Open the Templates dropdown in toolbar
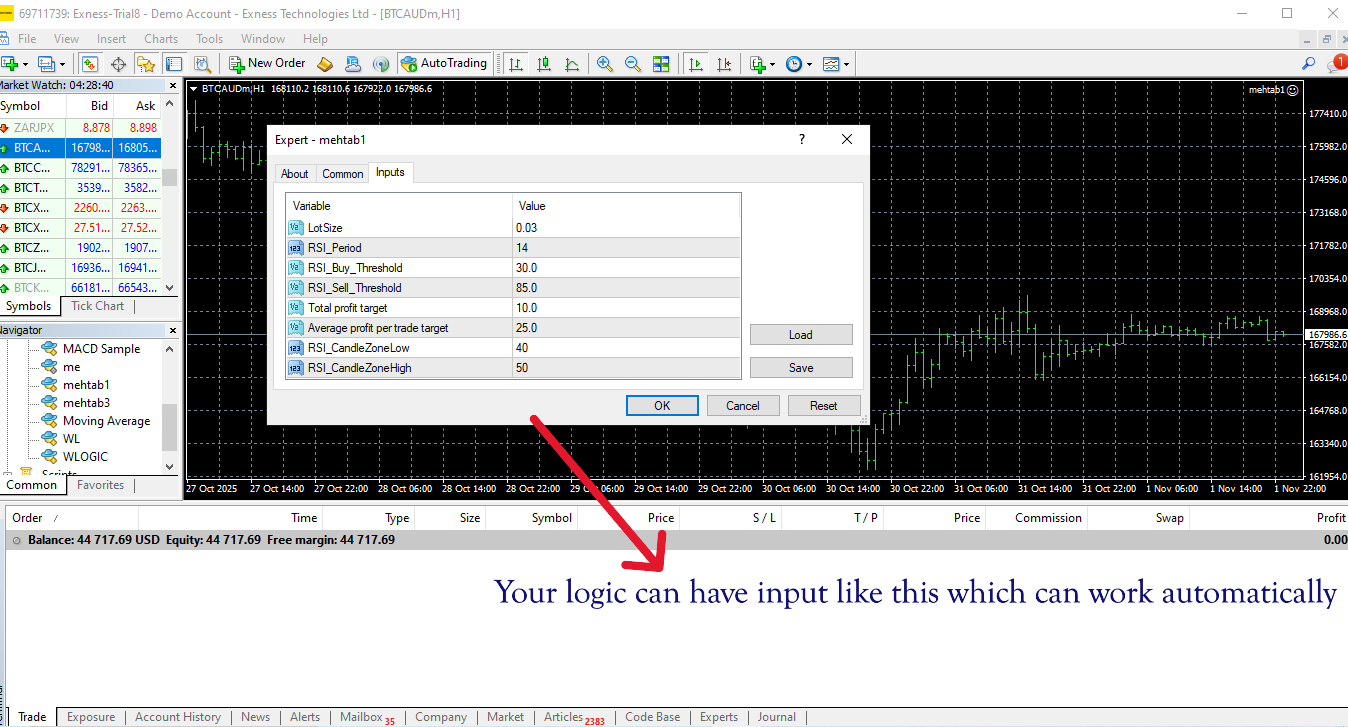Image resolution: width=1348 pixels, height=727 pixels. tap(836, 63)
